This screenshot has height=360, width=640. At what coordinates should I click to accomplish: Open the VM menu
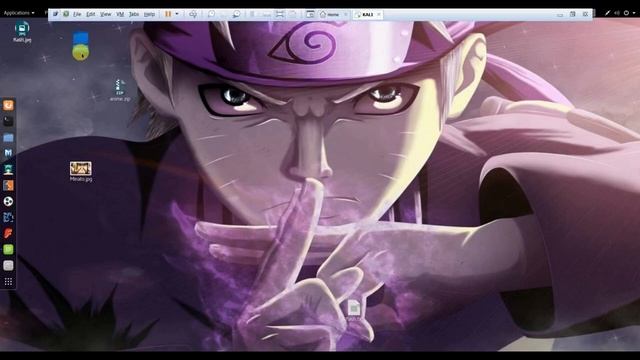(x=120, y=14)
